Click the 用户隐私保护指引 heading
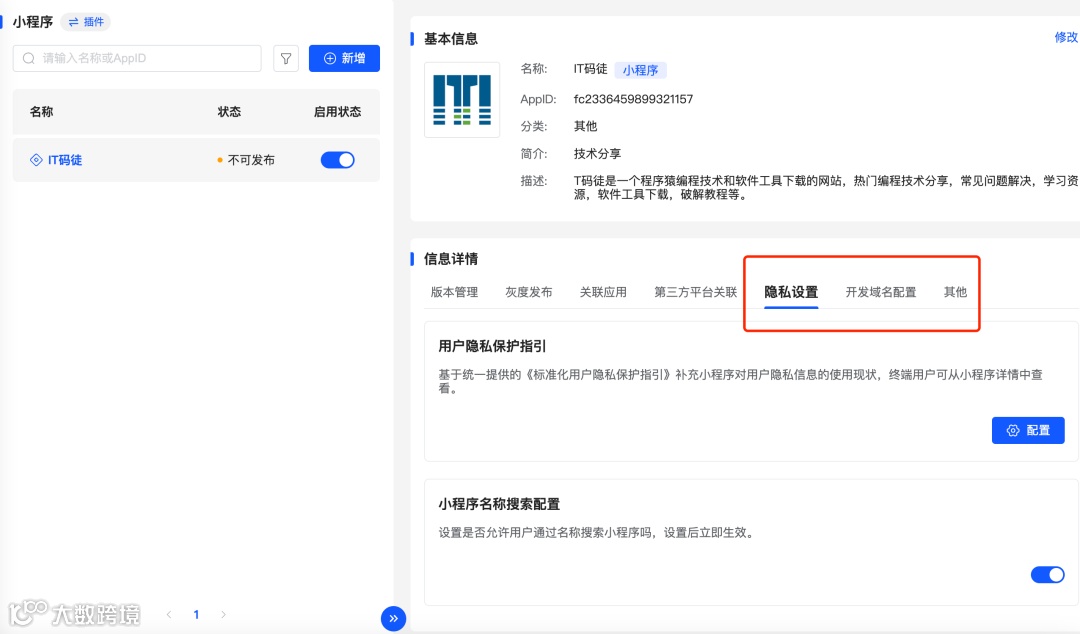This screenshot has height=634, width=1080. [x=492, y=346]
